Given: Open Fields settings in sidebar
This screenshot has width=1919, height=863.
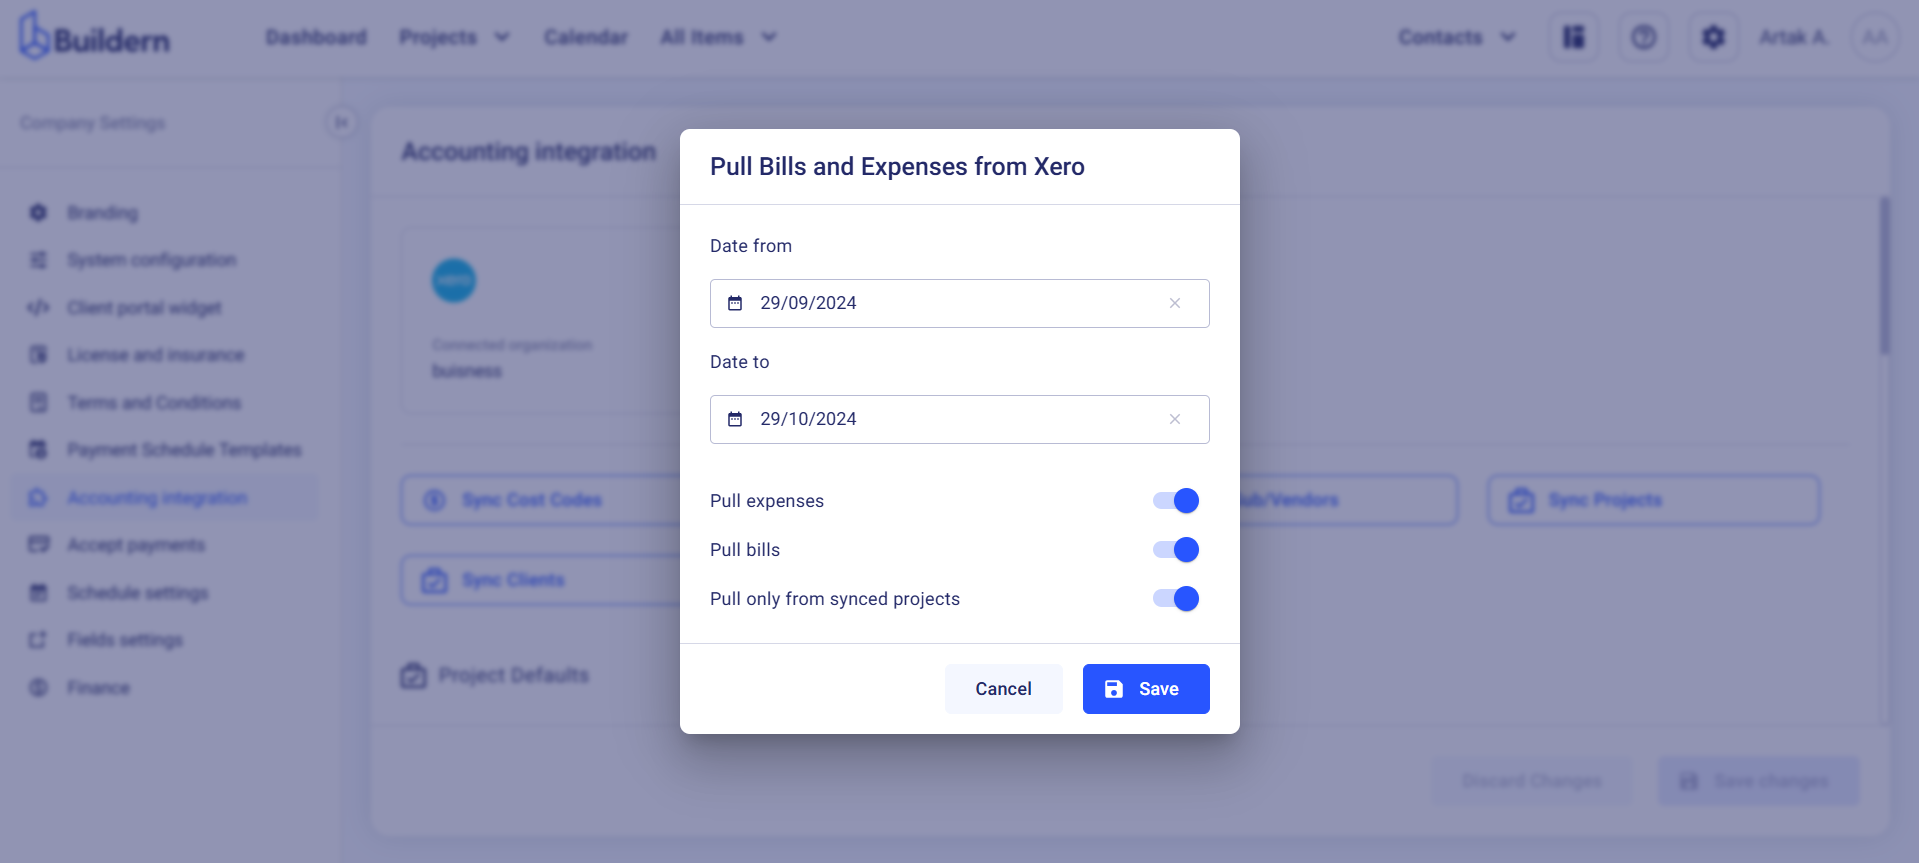Looking at the screenshot, I should [x=165, y=640].
